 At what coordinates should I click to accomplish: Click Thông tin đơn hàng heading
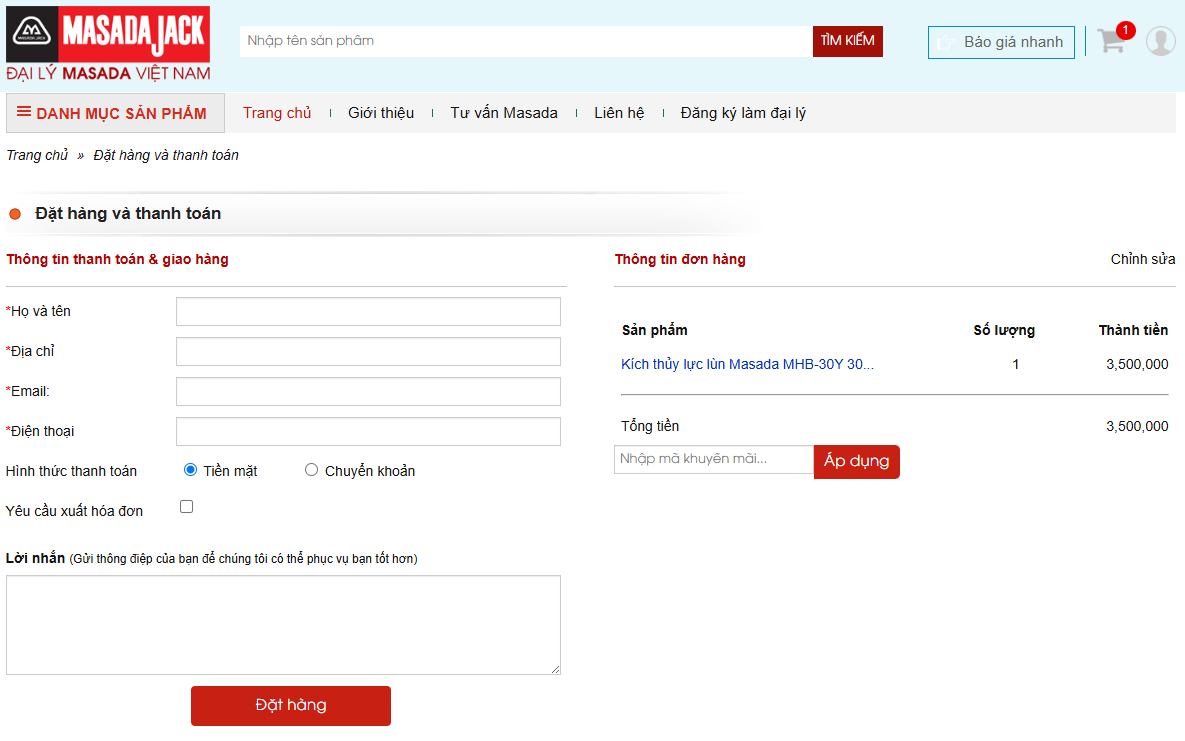click(x=680, y=259)
